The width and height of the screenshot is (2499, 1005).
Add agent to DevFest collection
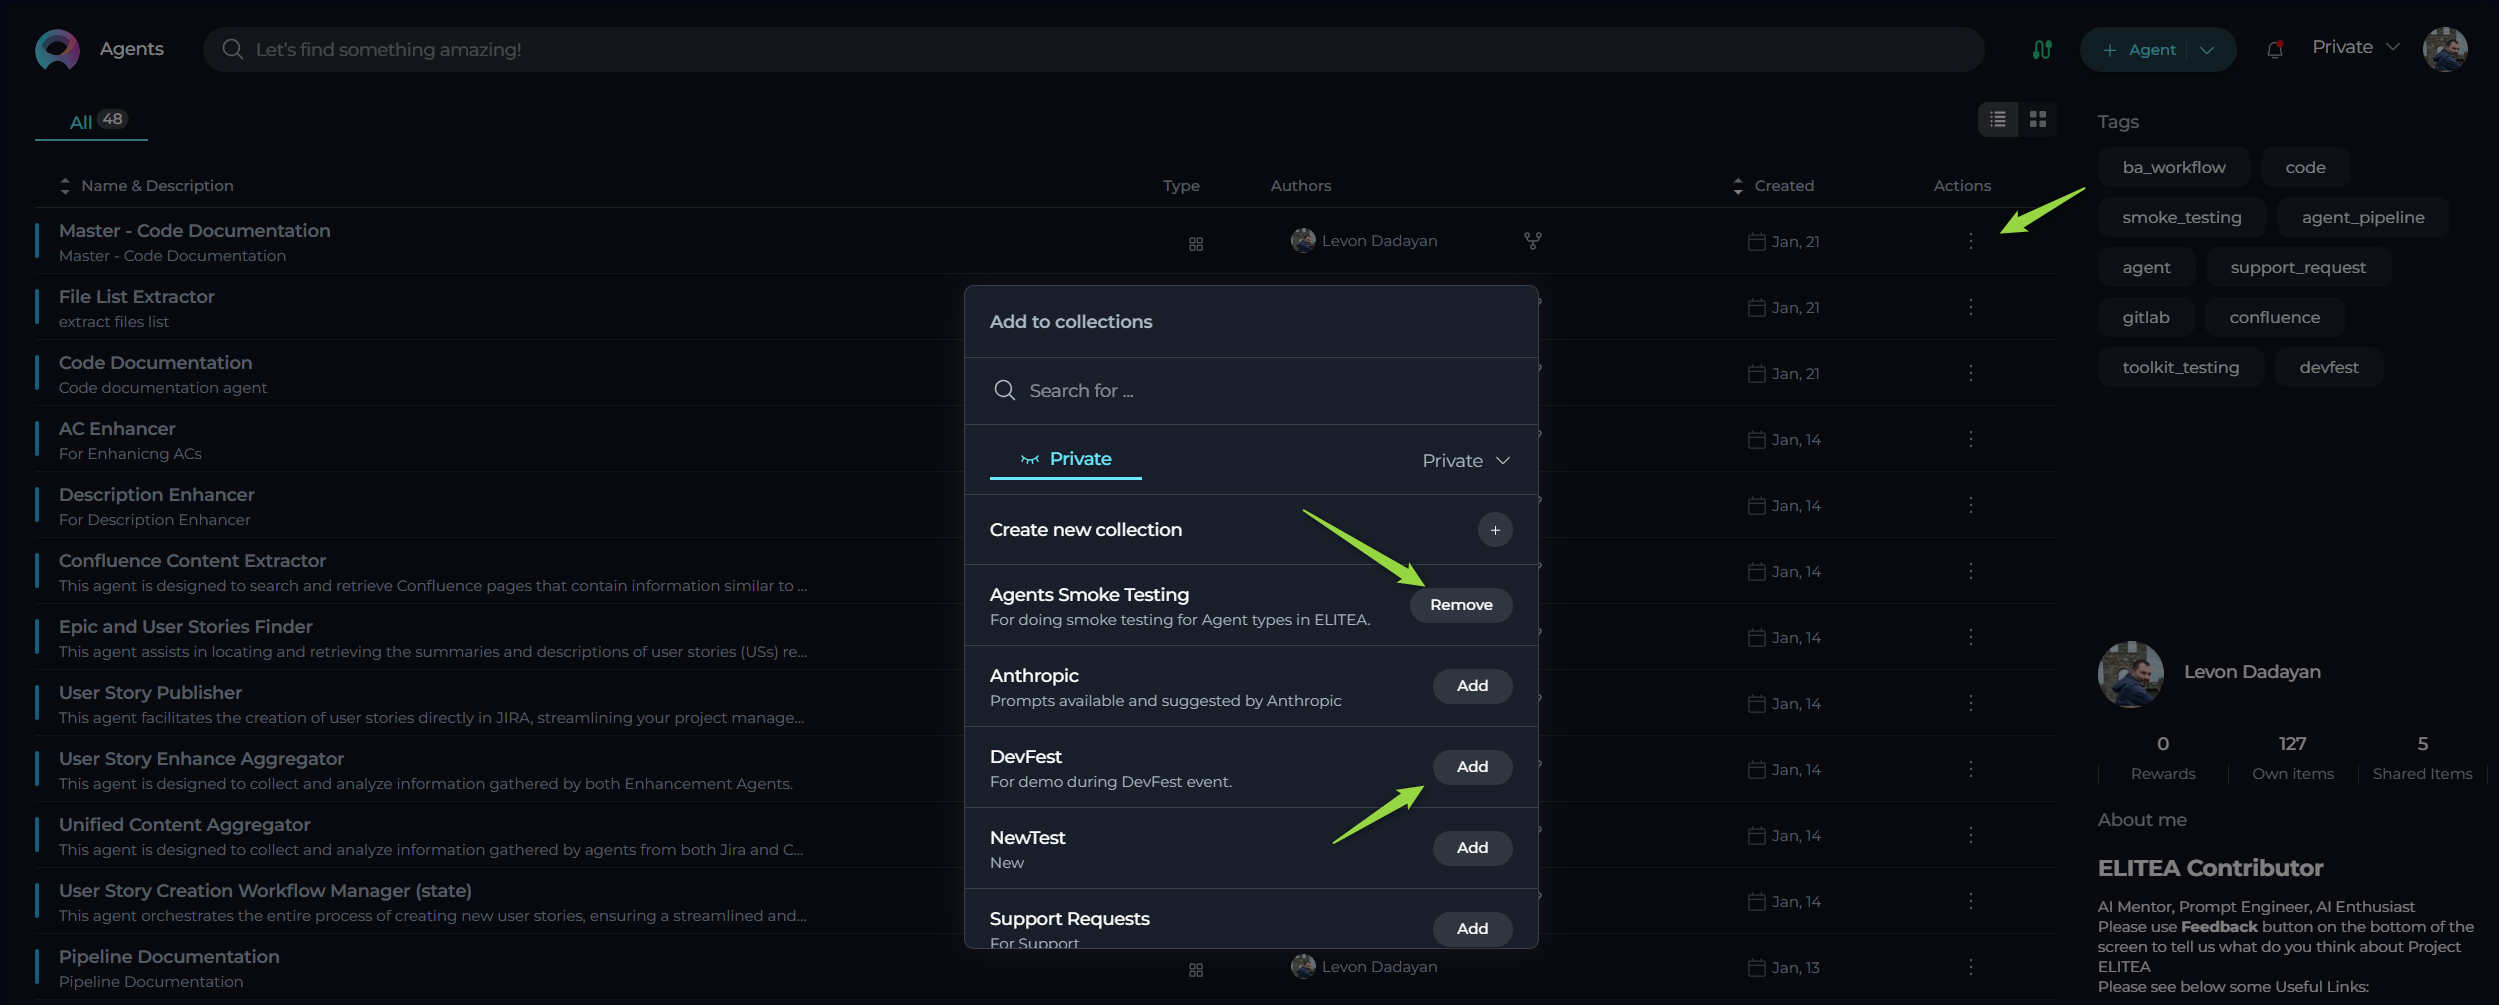click(1472, 767)
